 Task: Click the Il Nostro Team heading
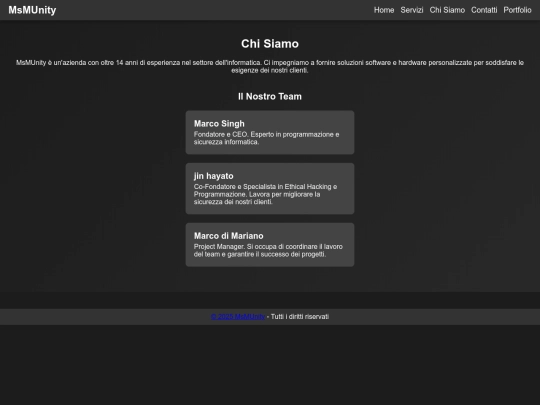270,96
